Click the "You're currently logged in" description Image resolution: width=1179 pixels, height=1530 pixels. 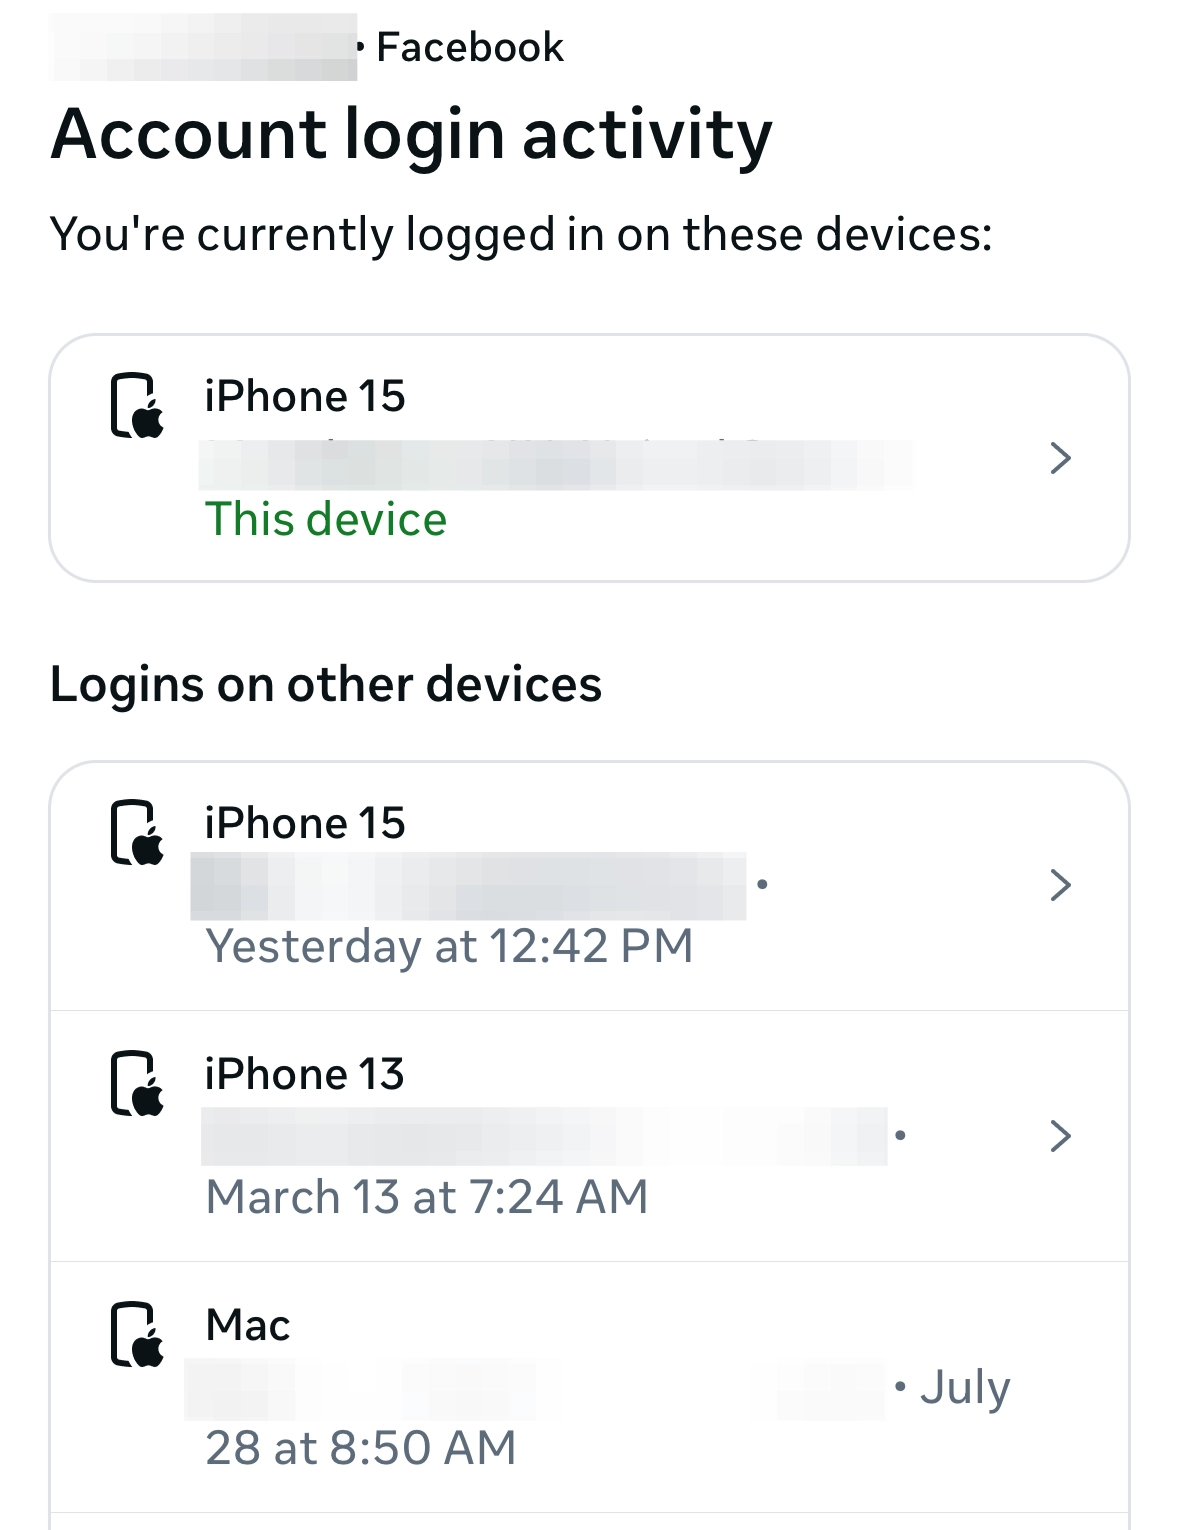point(521,235)
